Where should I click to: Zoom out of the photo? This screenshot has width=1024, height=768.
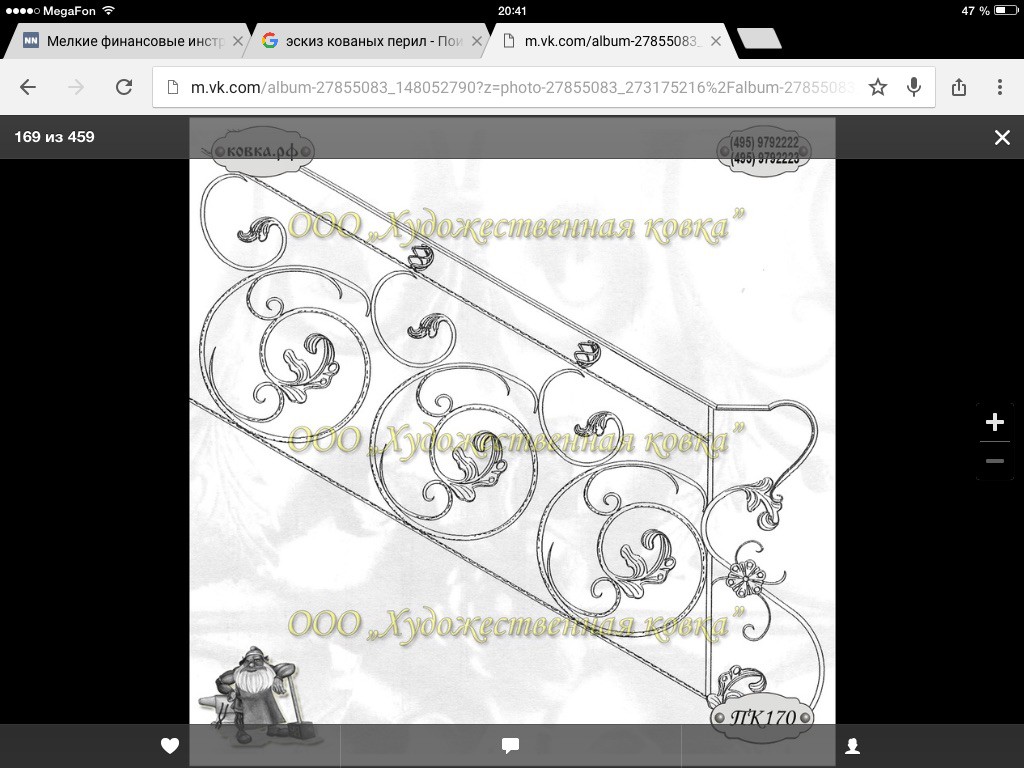tap(995, 461)
